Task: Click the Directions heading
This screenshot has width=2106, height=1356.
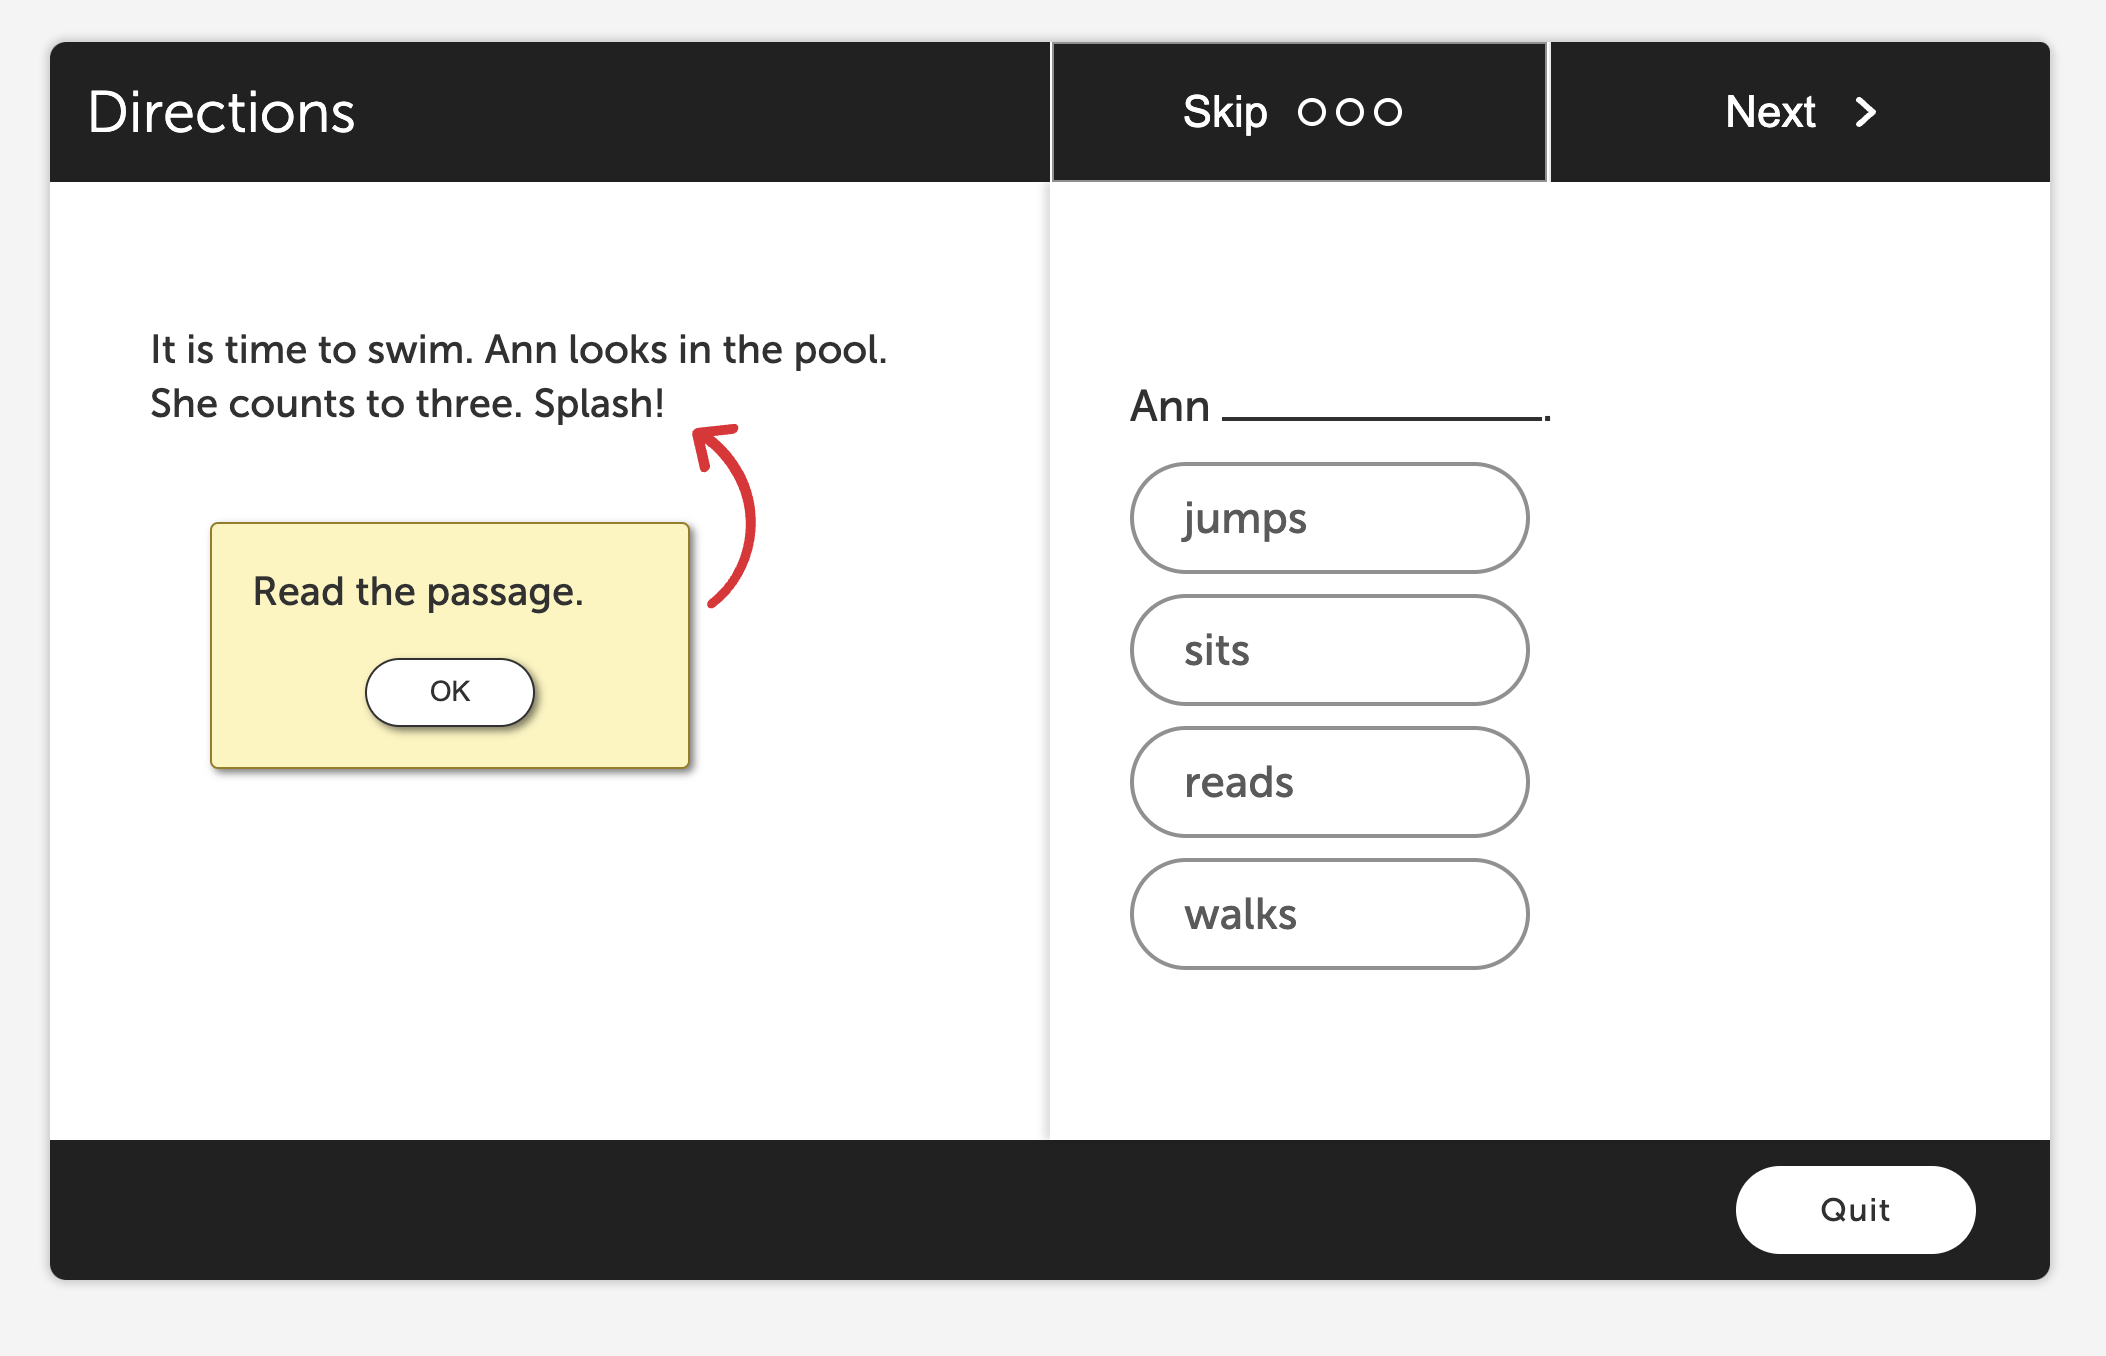Action: [221, 112]
